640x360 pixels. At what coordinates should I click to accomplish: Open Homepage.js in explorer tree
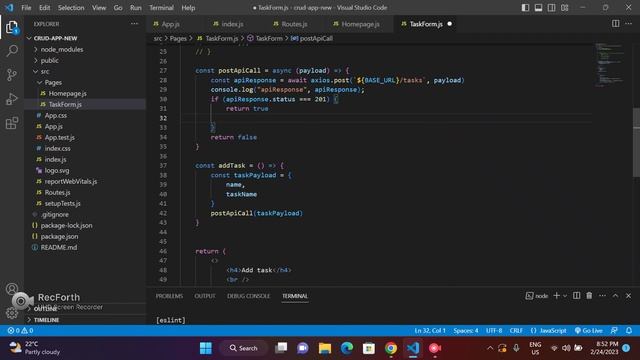click(x=85, y=93)
